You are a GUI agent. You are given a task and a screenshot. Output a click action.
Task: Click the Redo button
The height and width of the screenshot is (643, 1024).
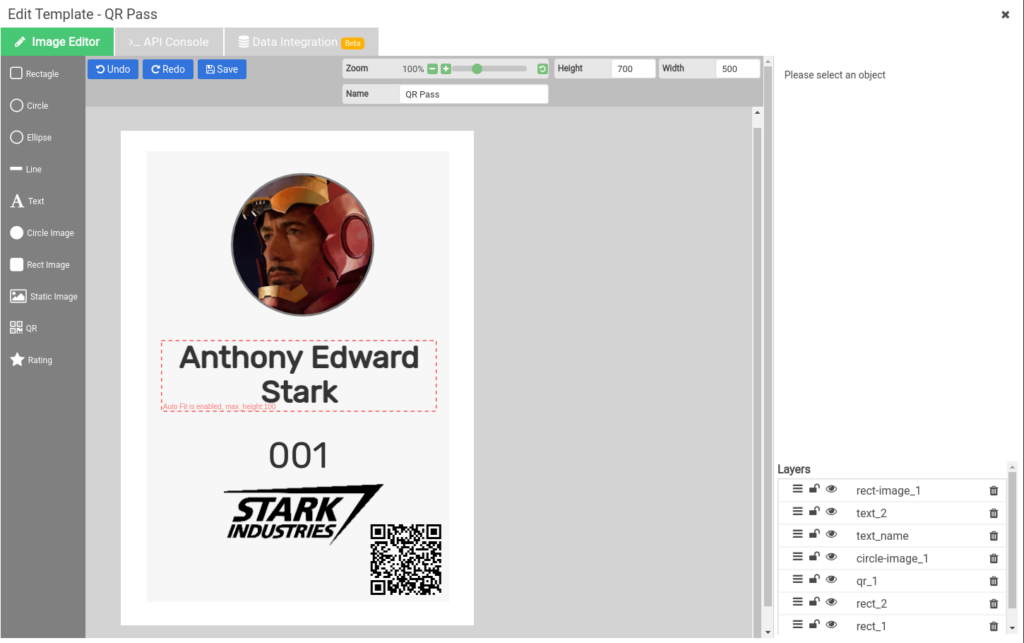point(168,69)
